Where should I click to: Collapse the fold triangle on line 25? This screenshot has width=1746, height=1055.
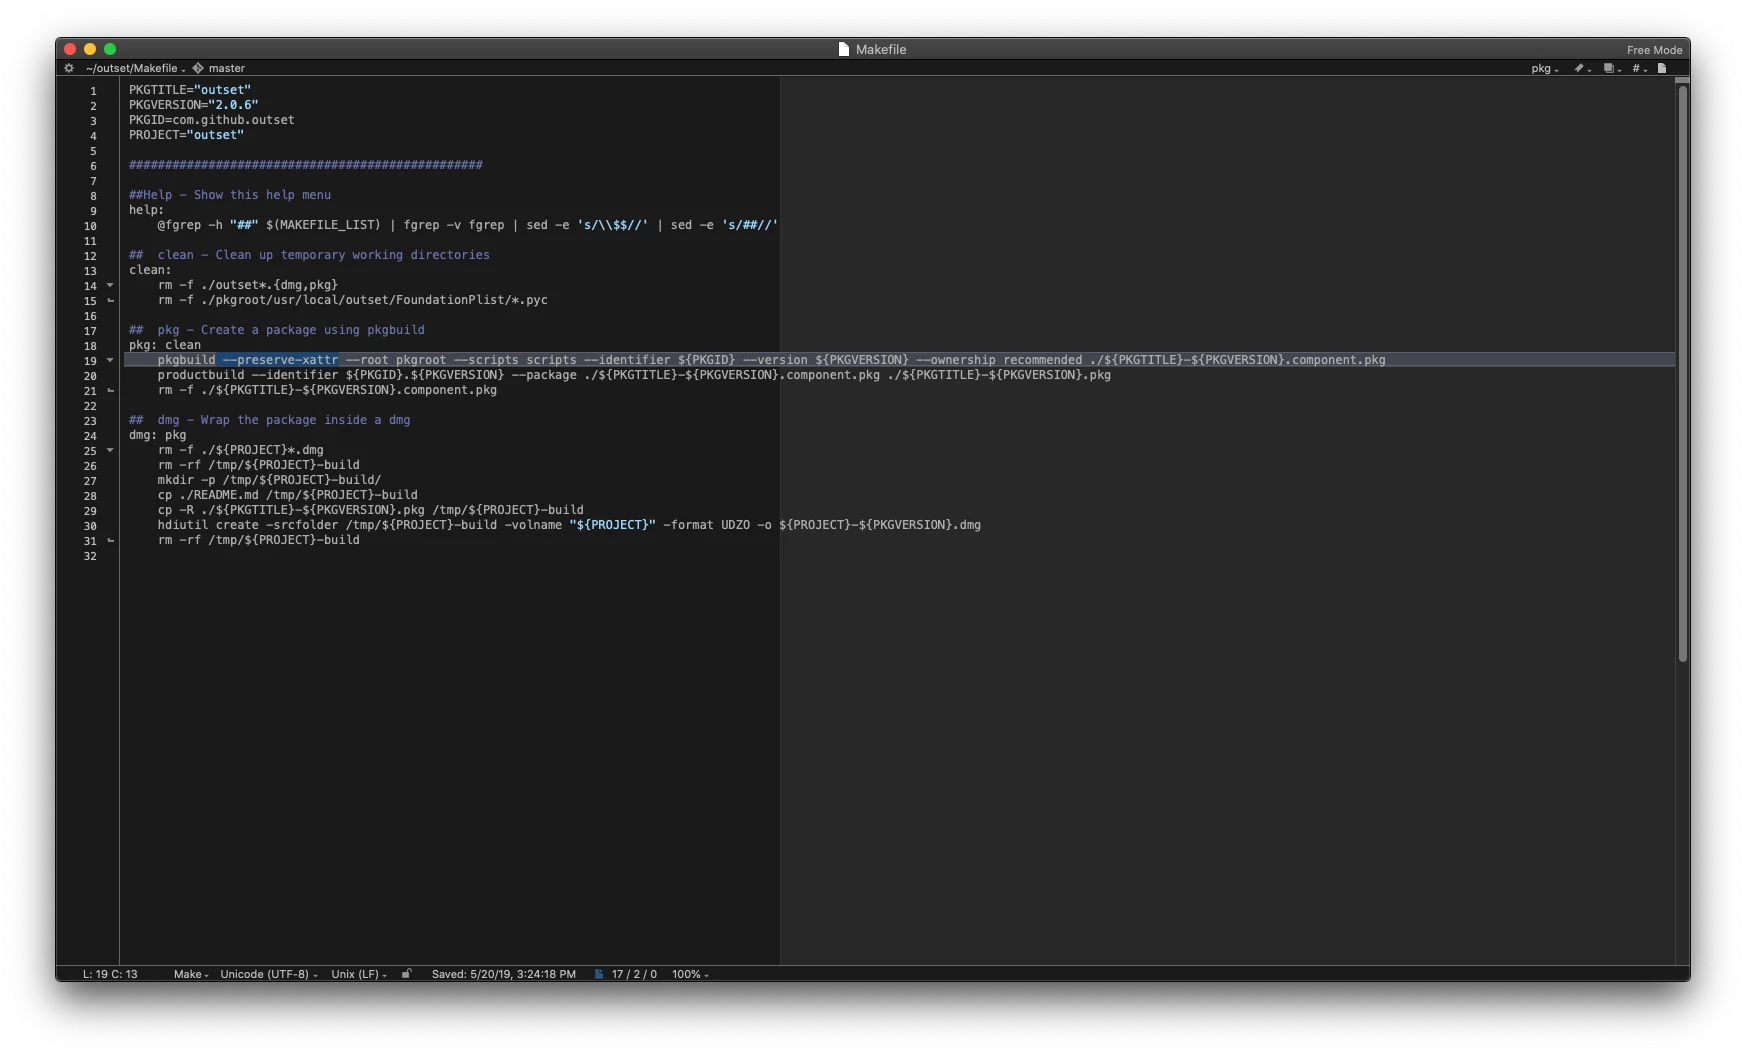pos(110,450)
